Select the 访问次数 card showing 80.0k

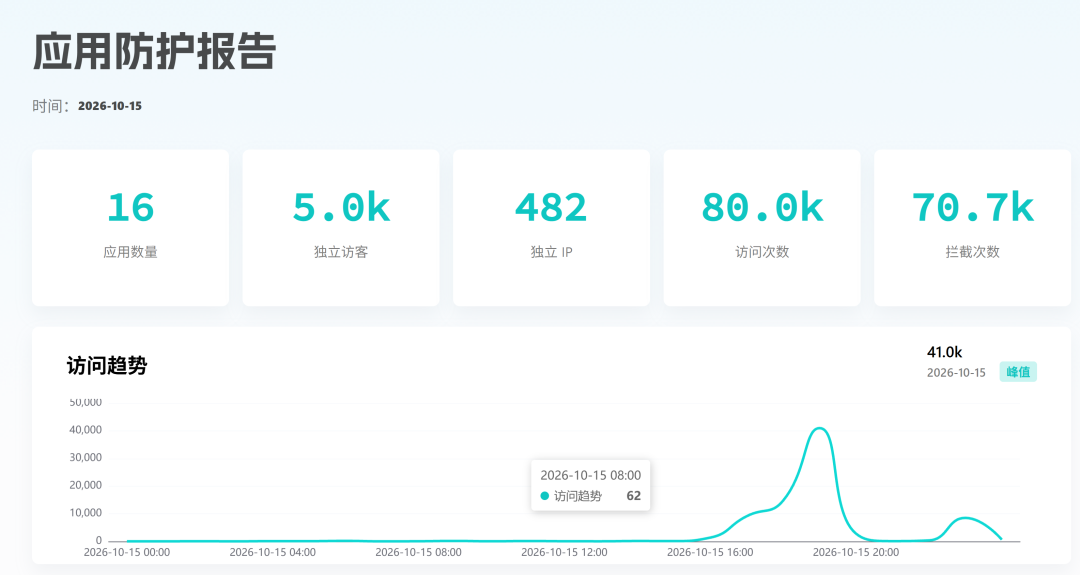(762, 228)
